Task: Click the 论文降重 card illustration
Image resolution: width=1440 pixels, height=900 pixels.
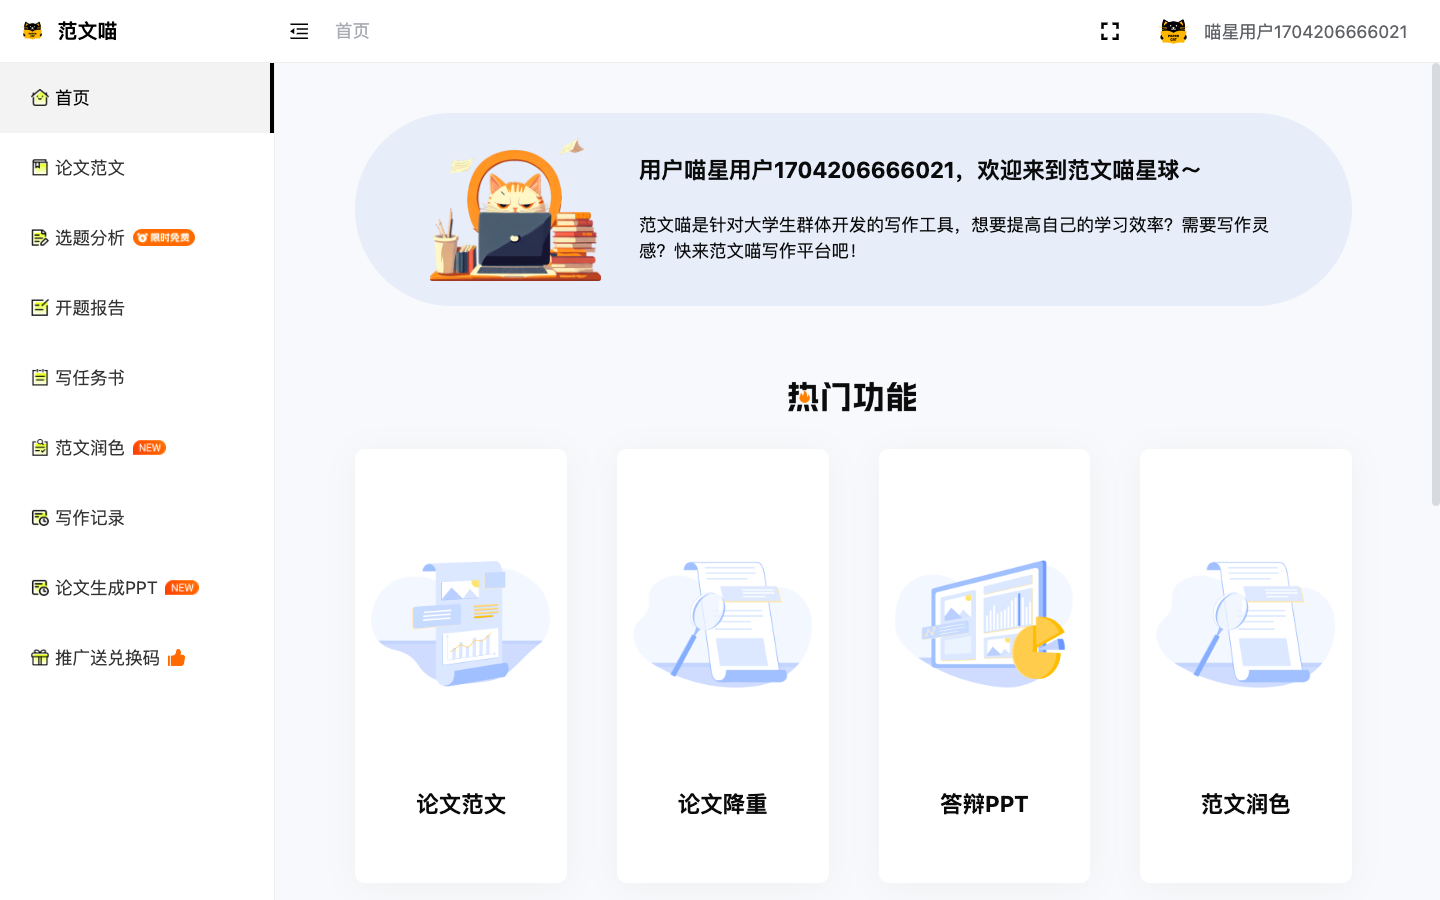Action: [x=722, y=620]
